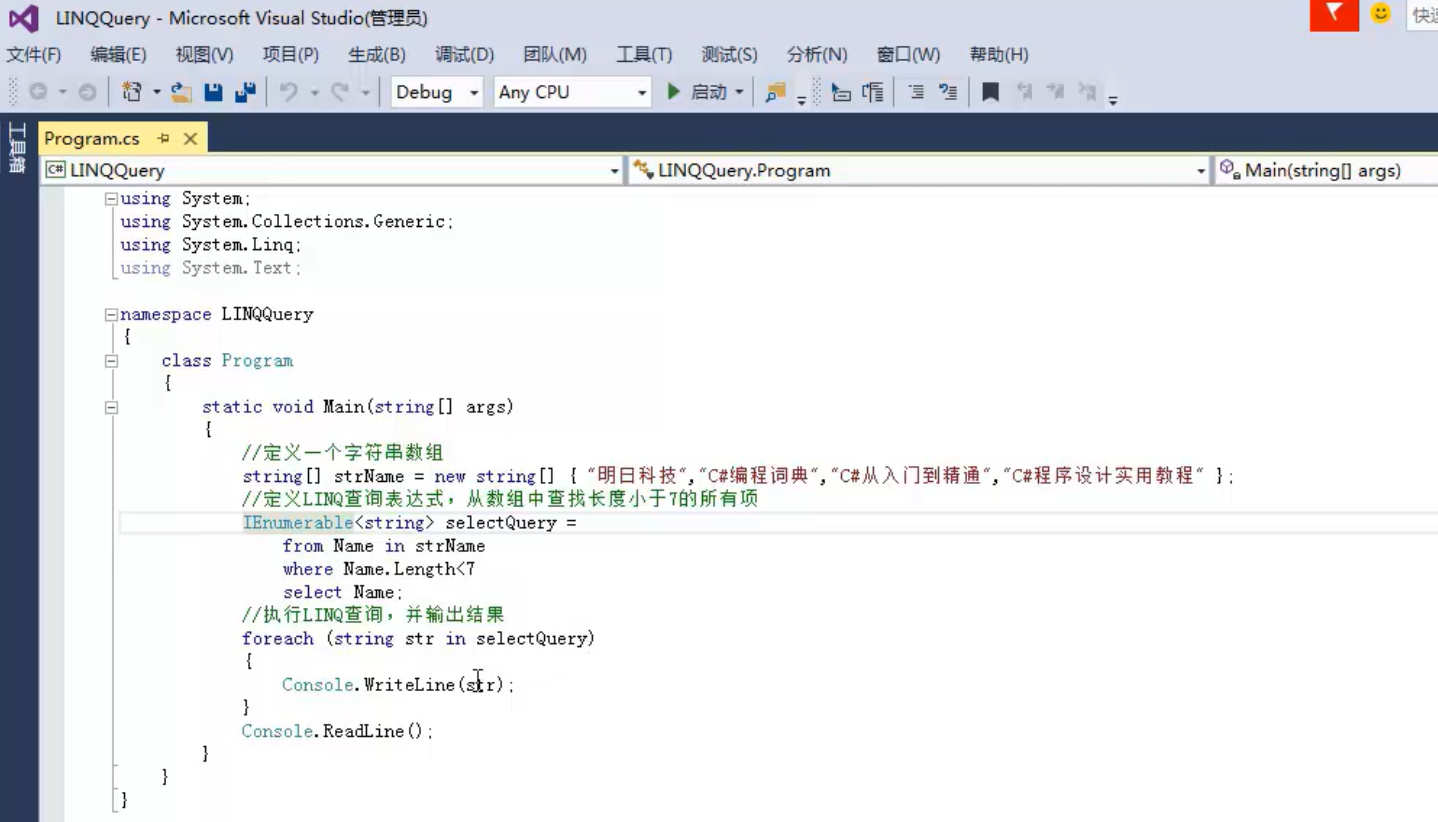Click the IEnumerable type in code
The width and height of the screenshot is (1438, 822).
click(298, 523)
